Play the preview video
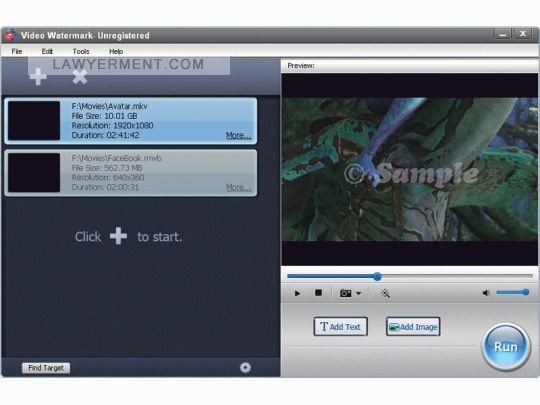Viewport: 540px width, 405px height. 297,293
